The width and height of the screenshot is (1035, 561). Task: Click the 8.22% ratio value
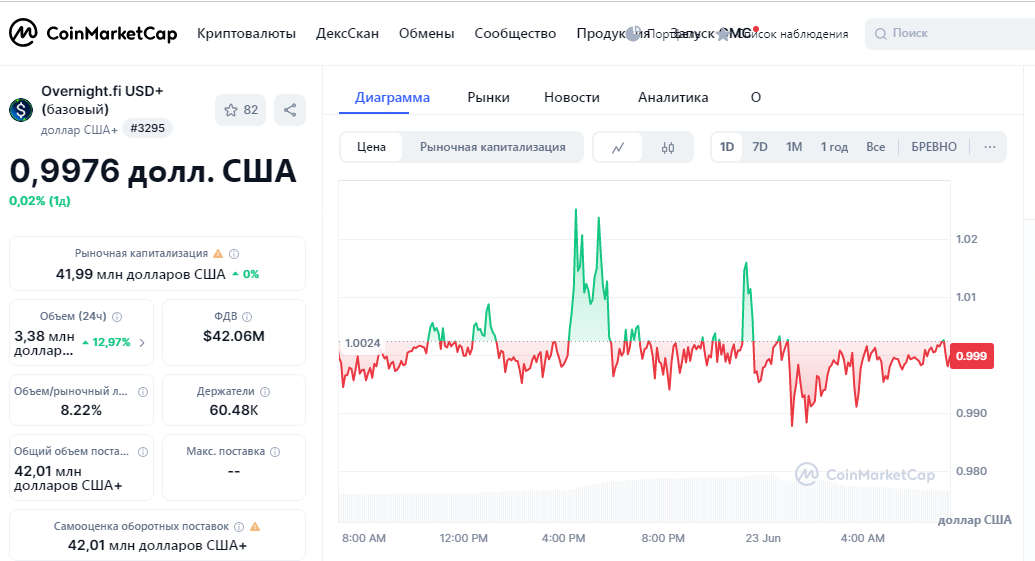coord(81,411)
